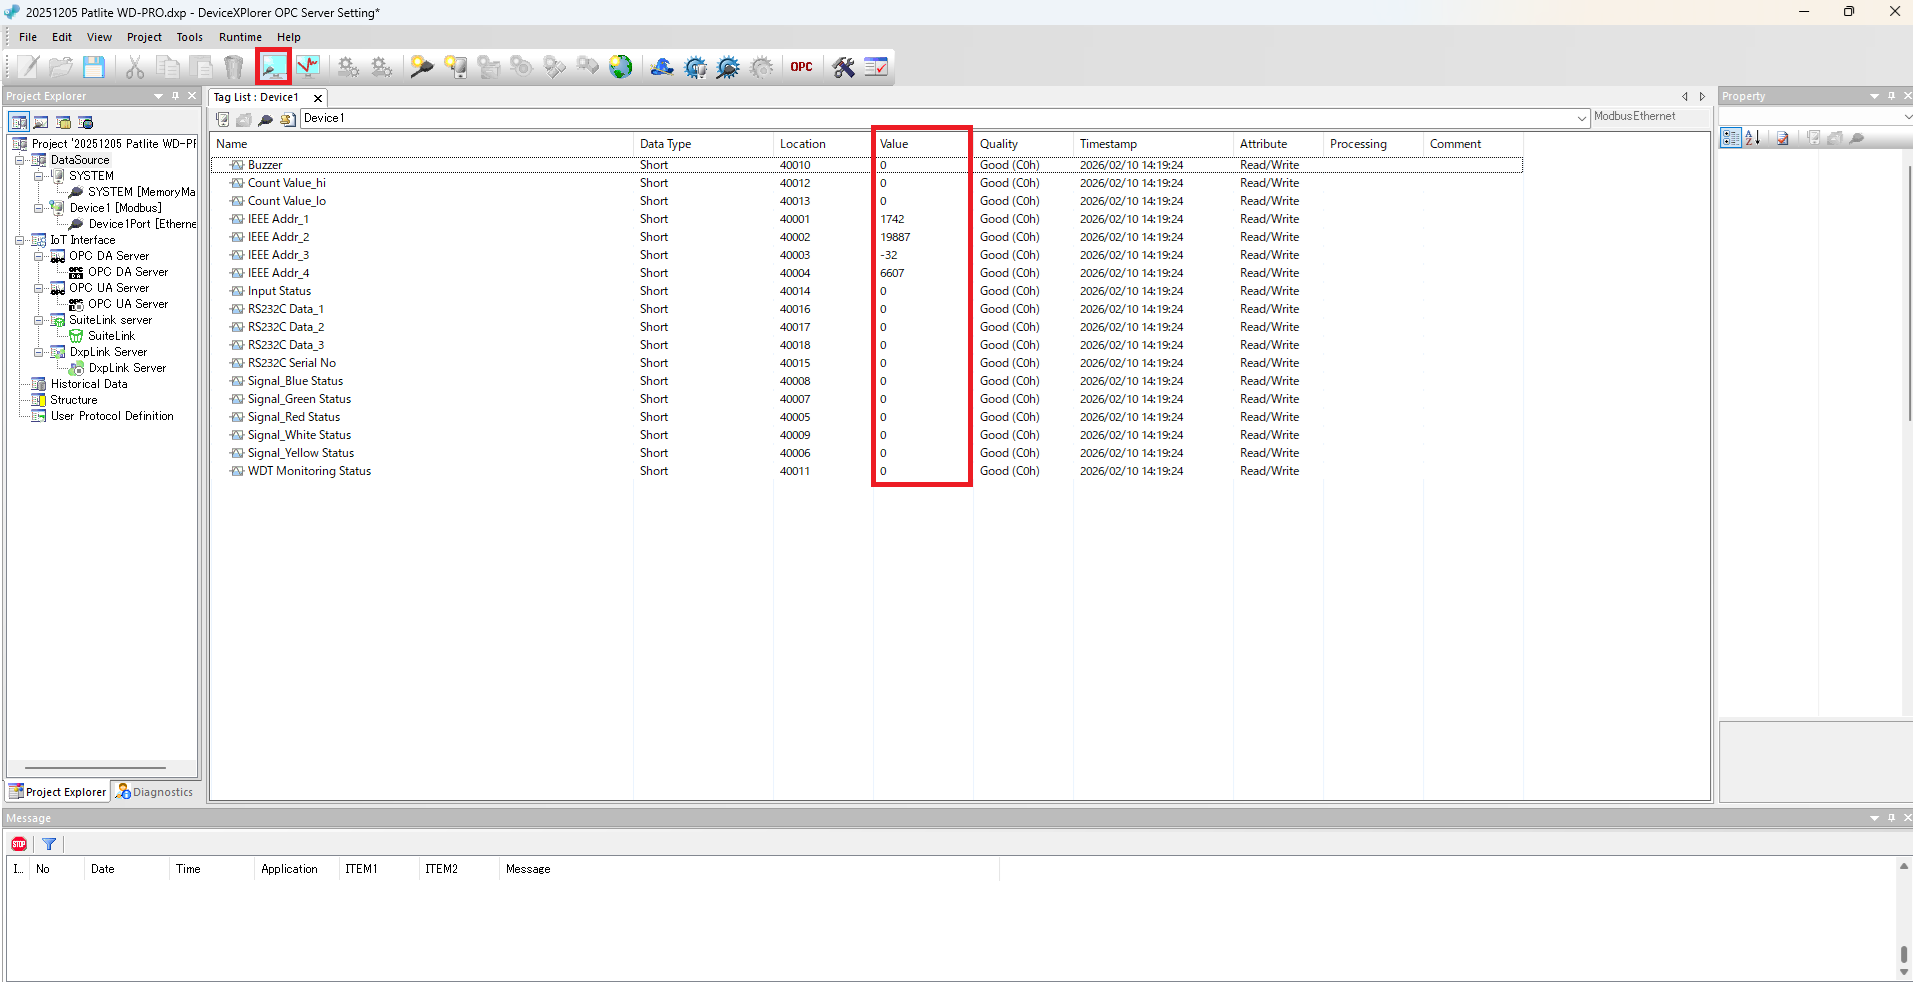Viewport: 1913px width, 982px height.
Task: Open the Device1 combo box dropdown
Action: click(x=1580, y=117)
